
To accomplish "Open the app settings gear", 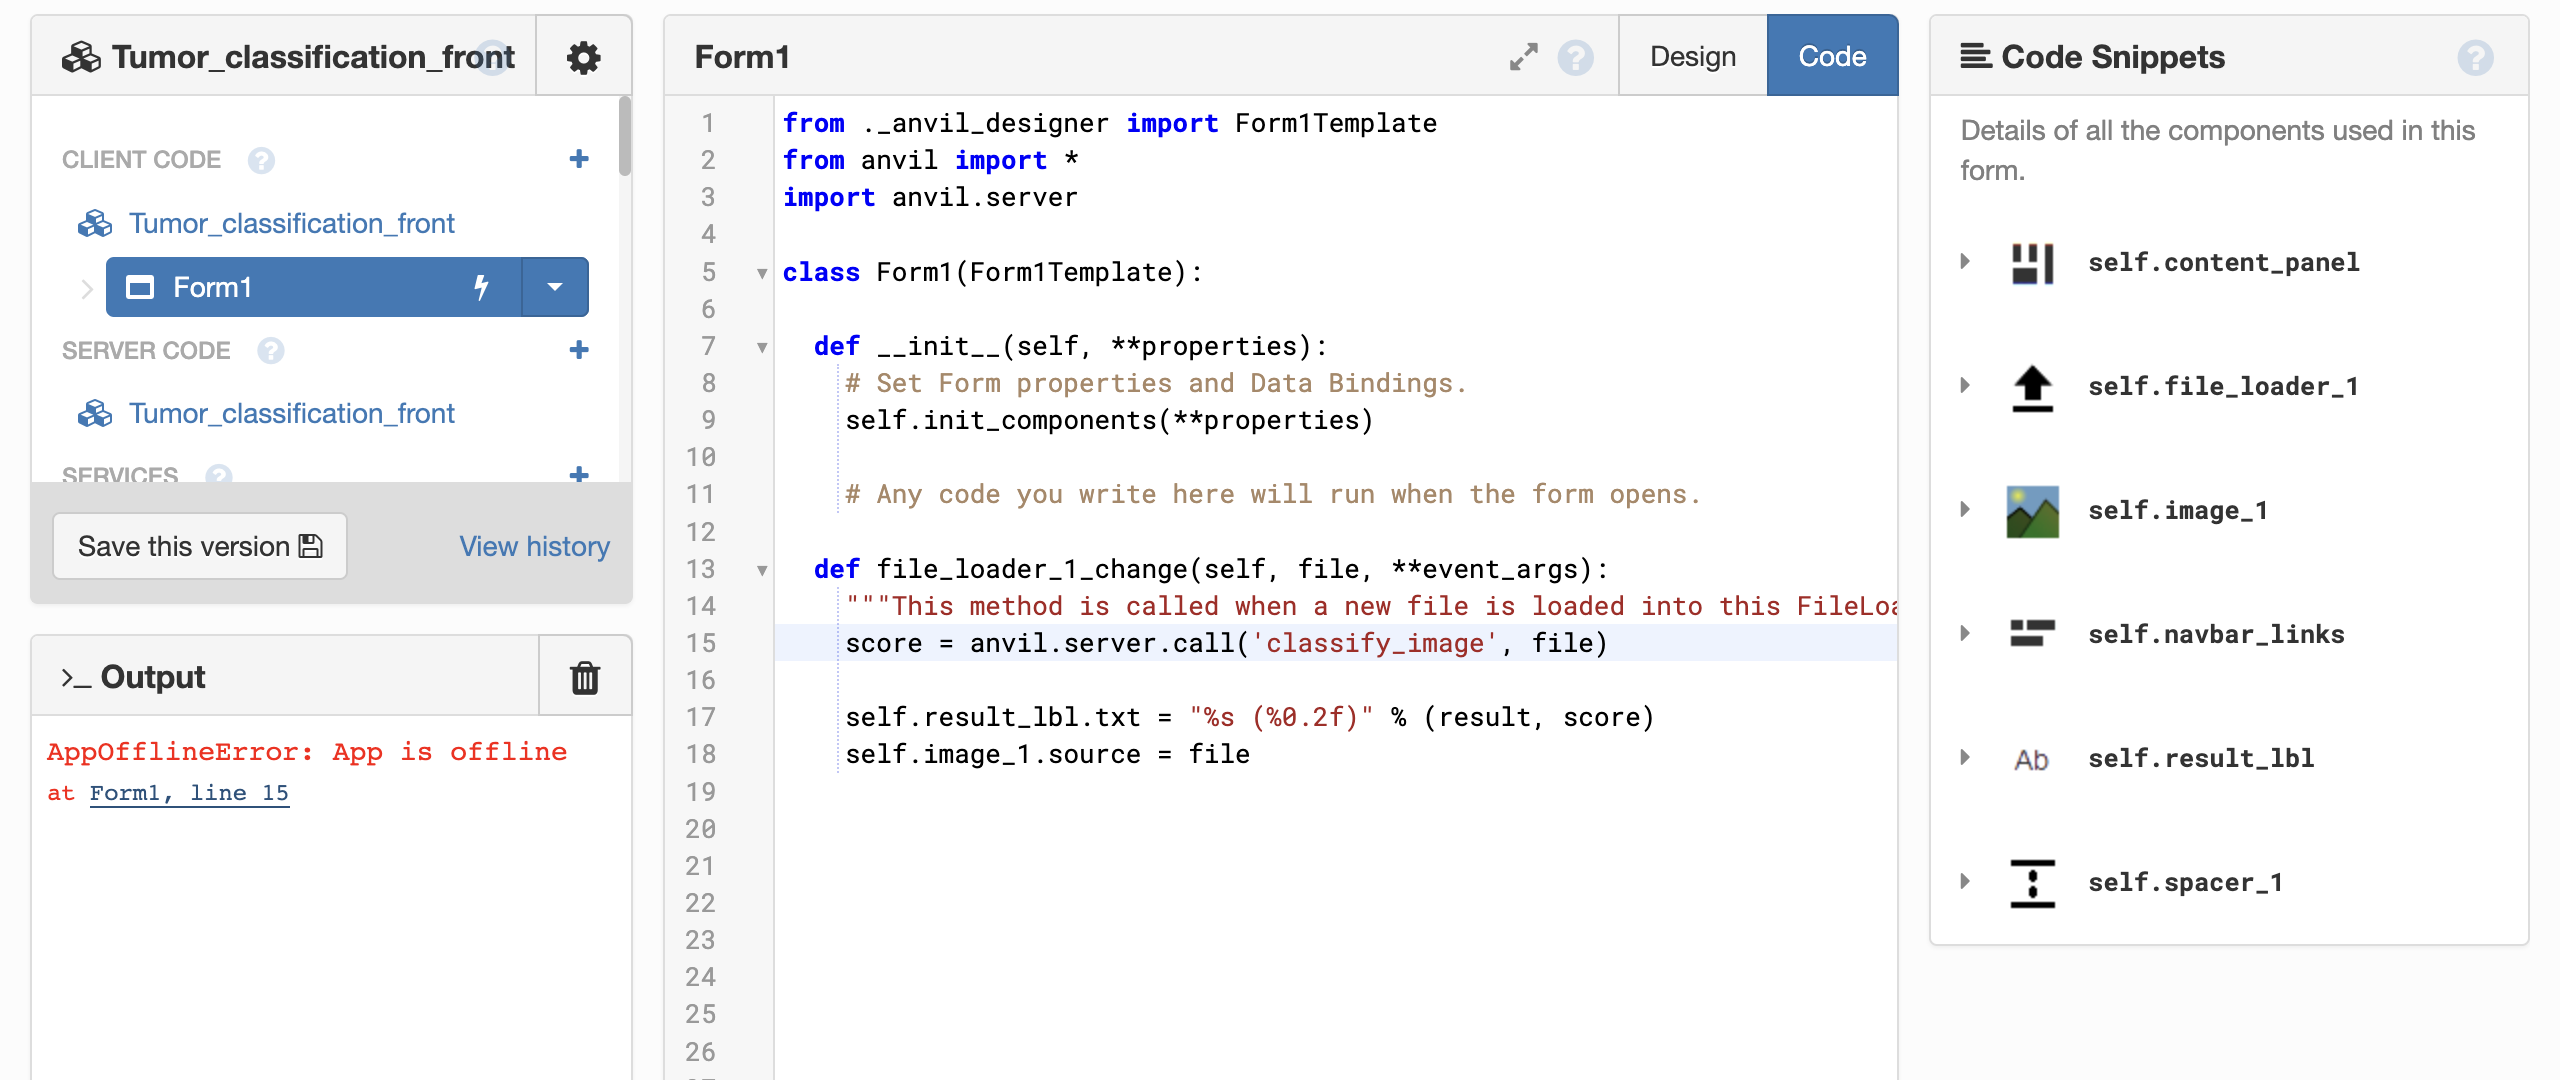I will pyautogui.click(x=583, y=57).
